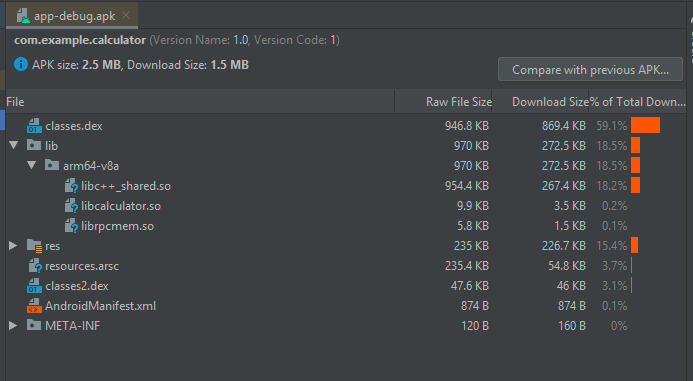Expand the res folder

click(13, 246)
